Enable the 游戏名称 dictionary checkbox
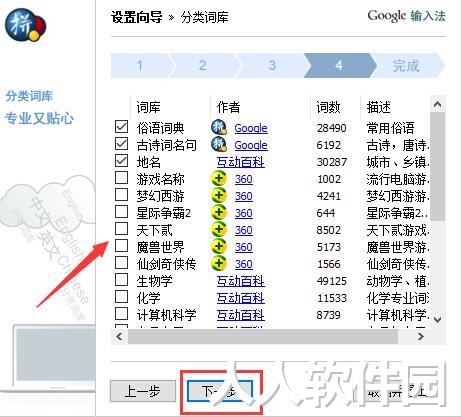 (121, 178)
